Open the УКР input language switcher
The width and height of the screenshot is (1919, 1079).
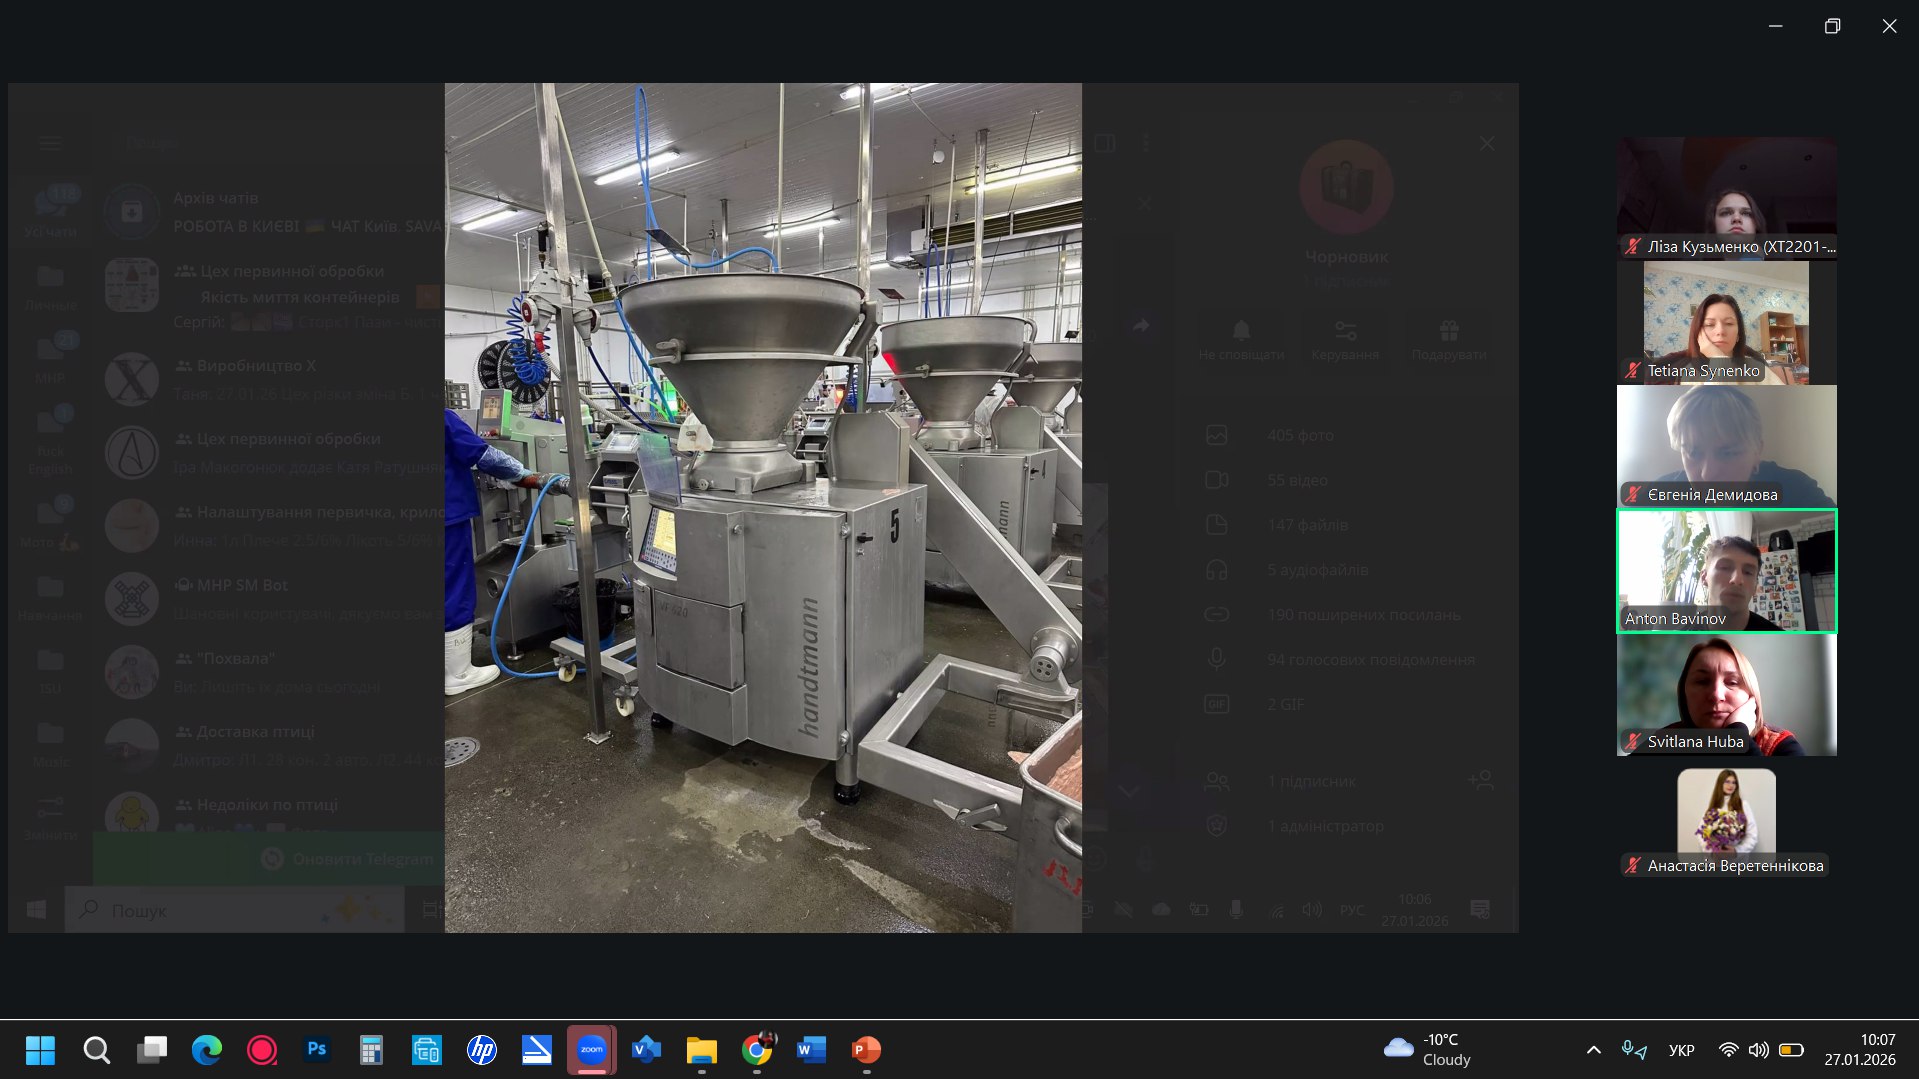tap(1681, 1050)
